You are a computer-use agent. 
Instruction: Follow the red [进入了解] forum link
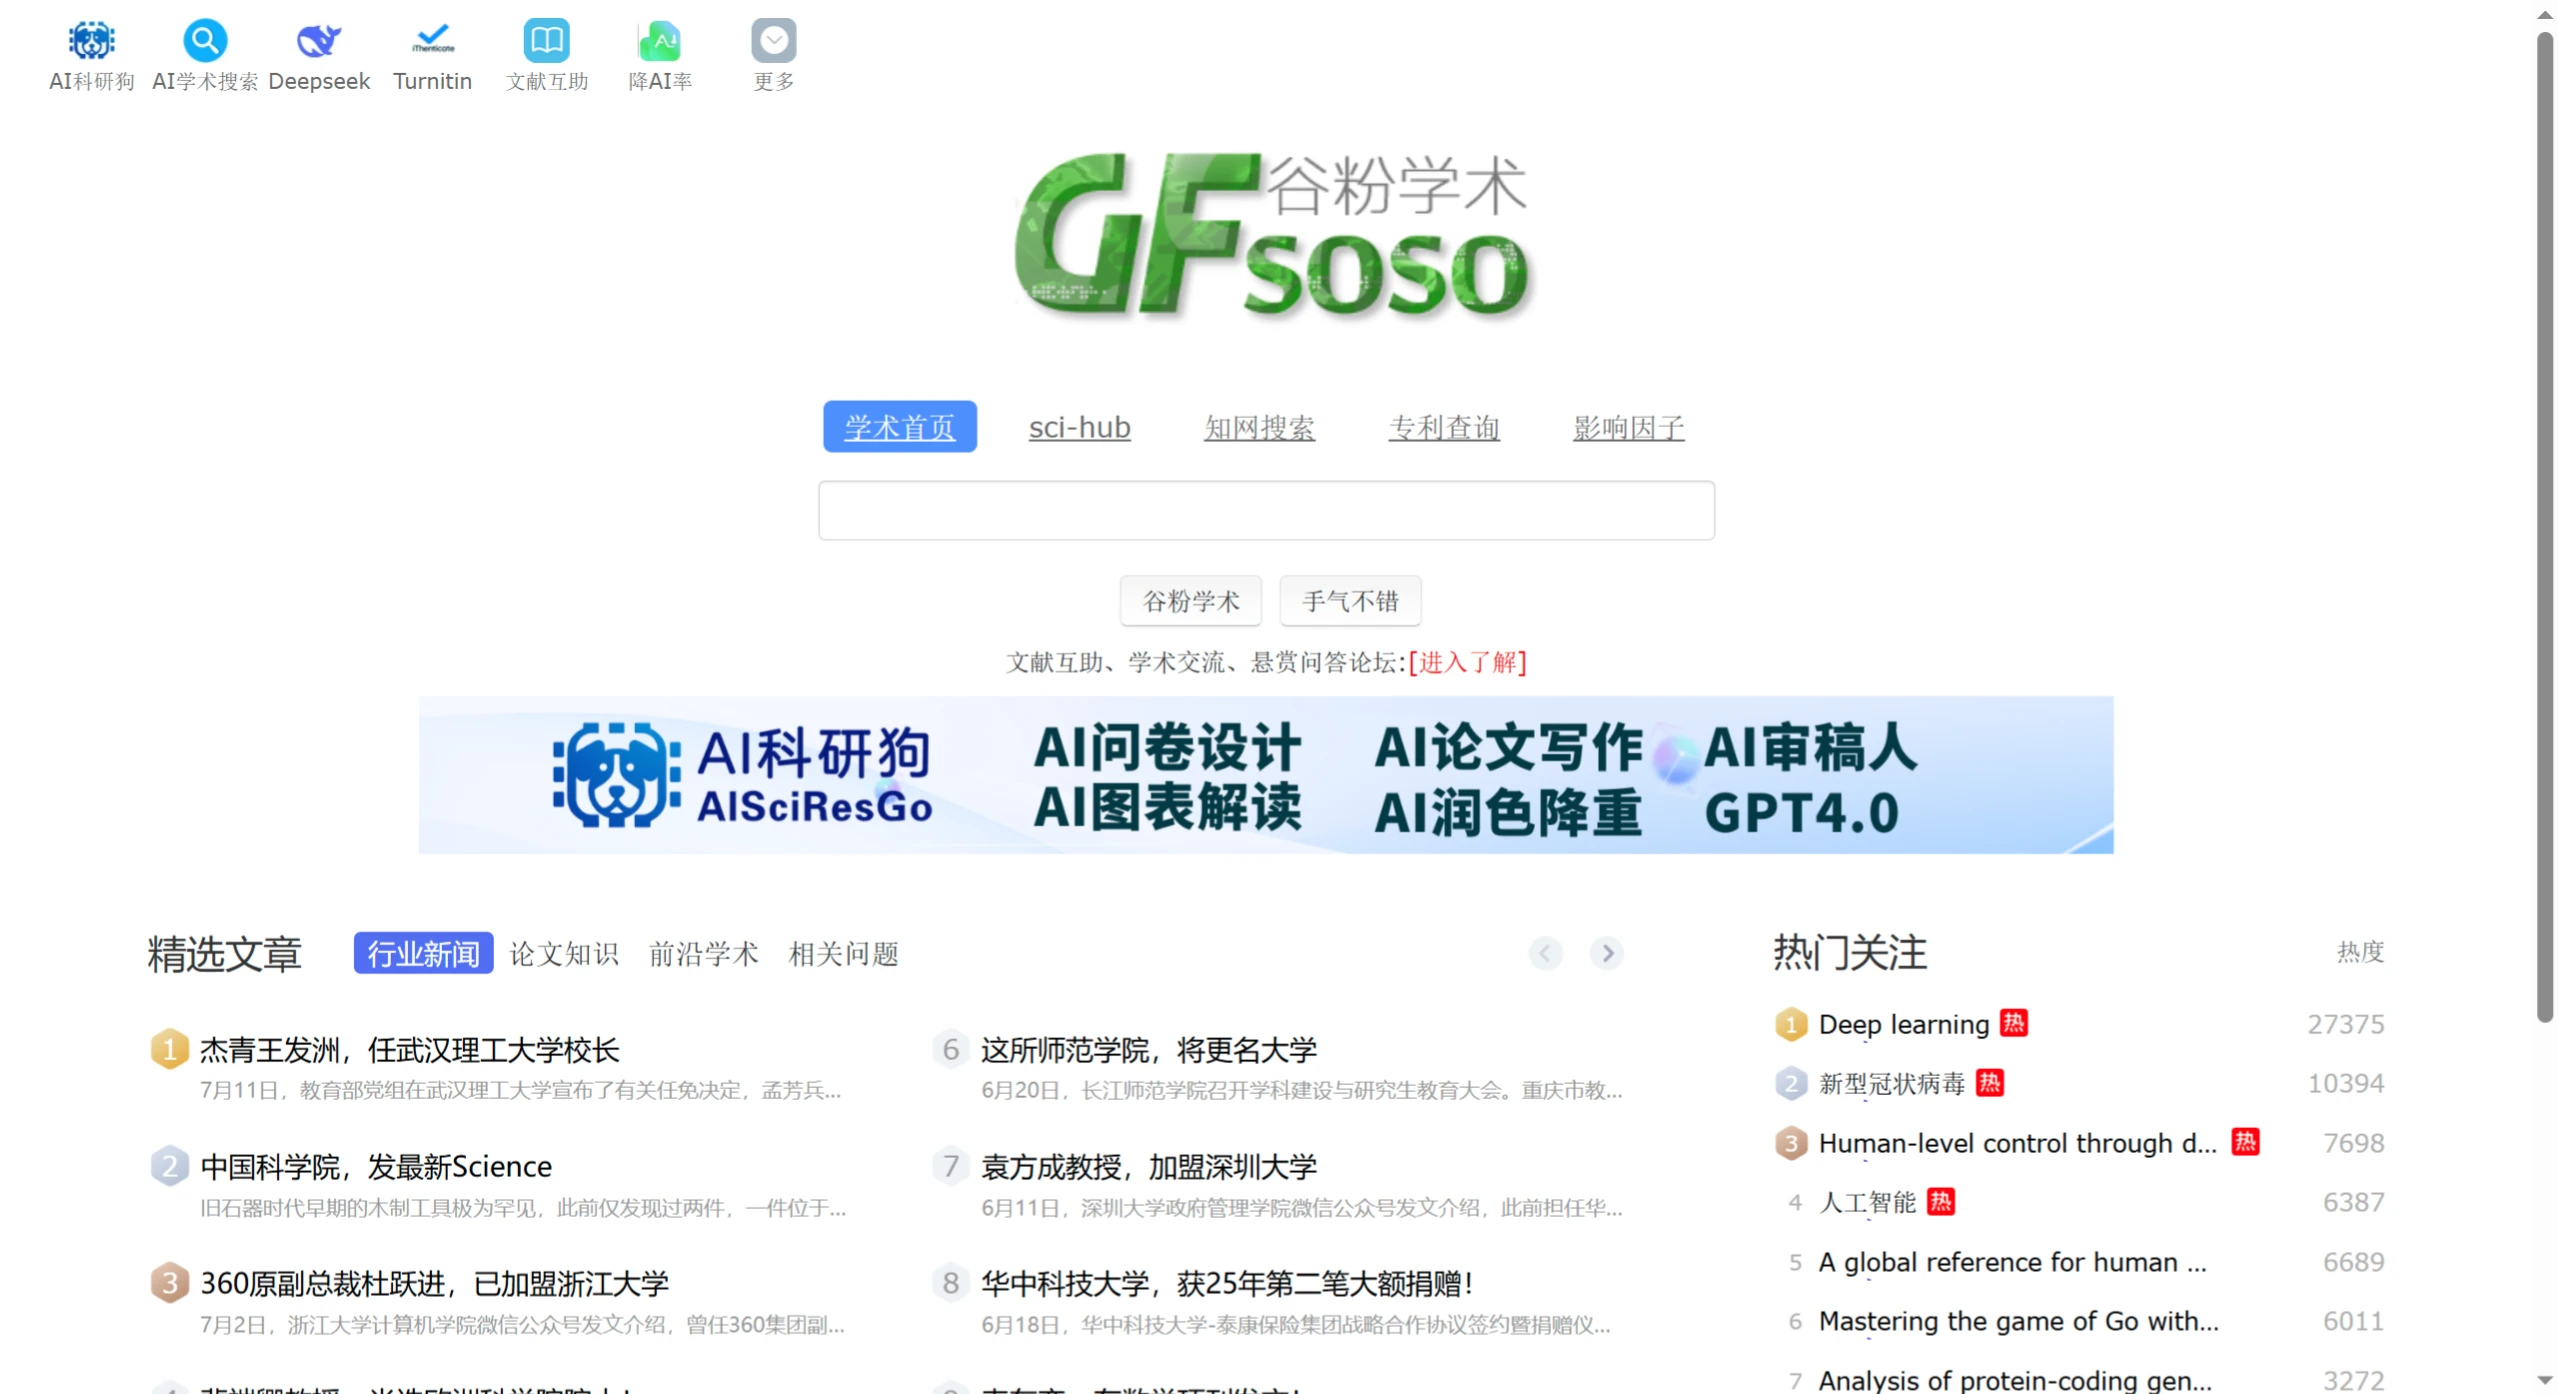1467,662
